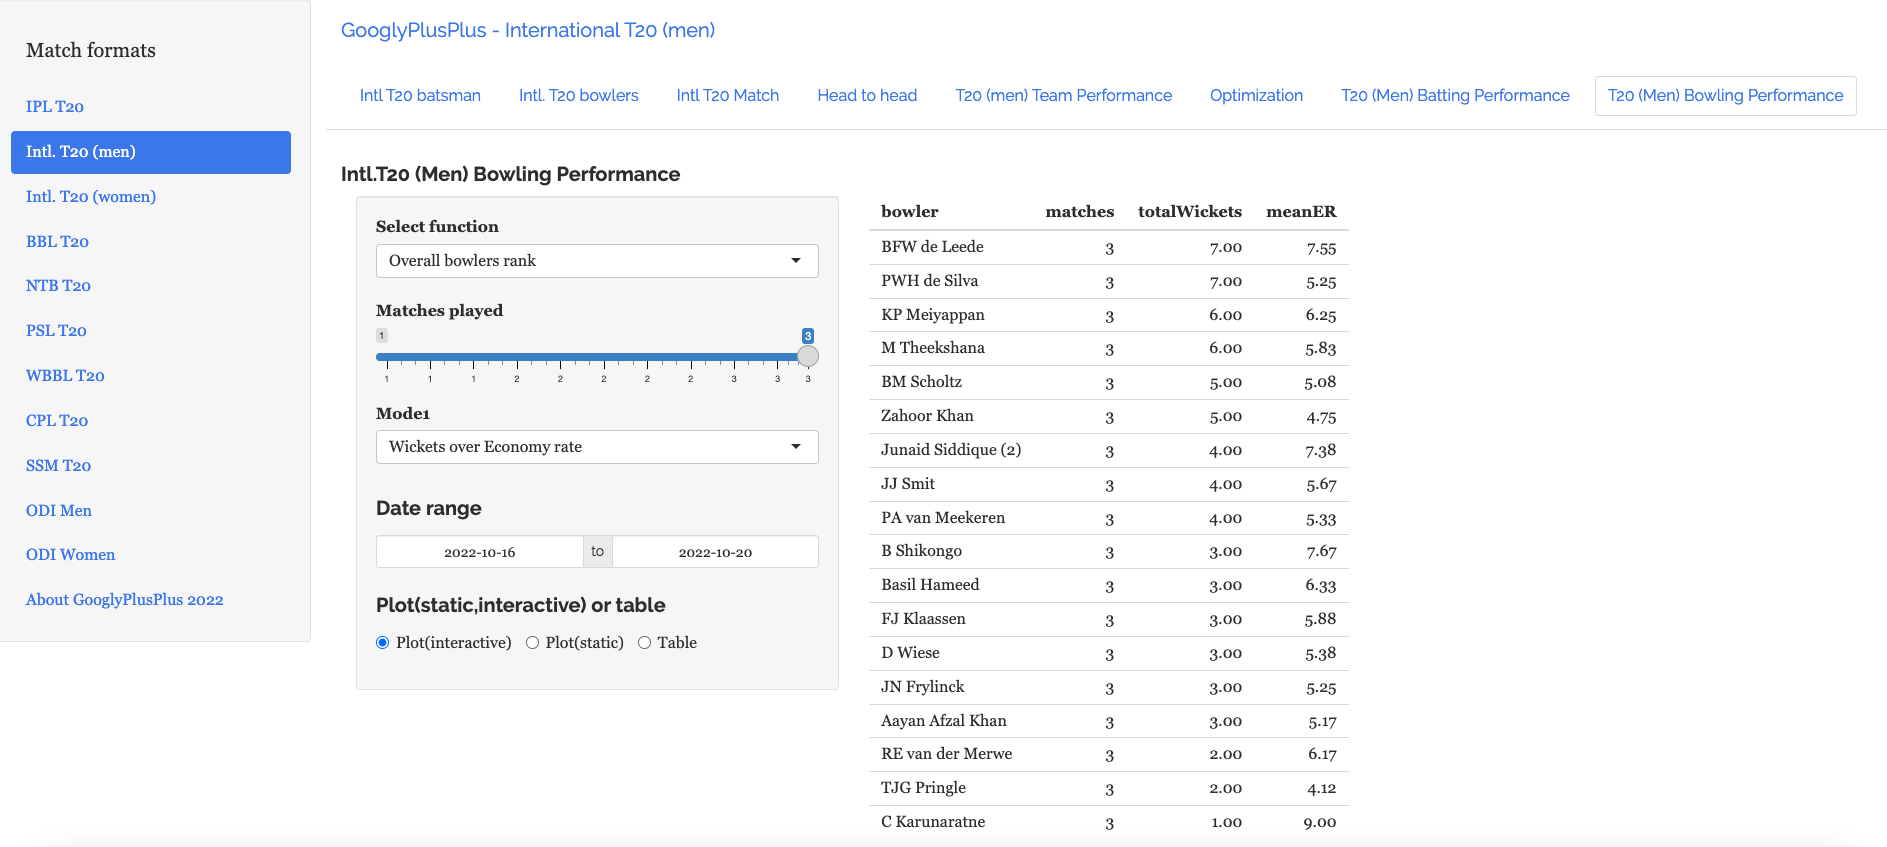The height and width of the screenshot is (847, 1887).
Task: Choose the Plot(static) radio option
Action: coord(533,643)
